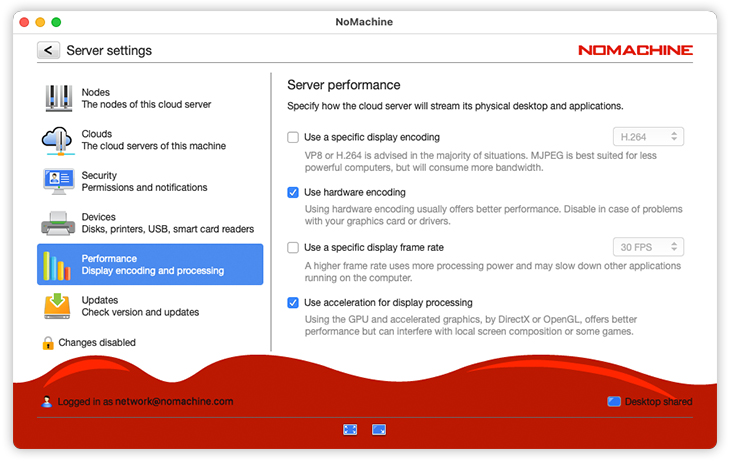Image resolution: width=730 pixels, height=461 pixels.
Task: Uncheck Use hardware encoding
Action: 293,192
